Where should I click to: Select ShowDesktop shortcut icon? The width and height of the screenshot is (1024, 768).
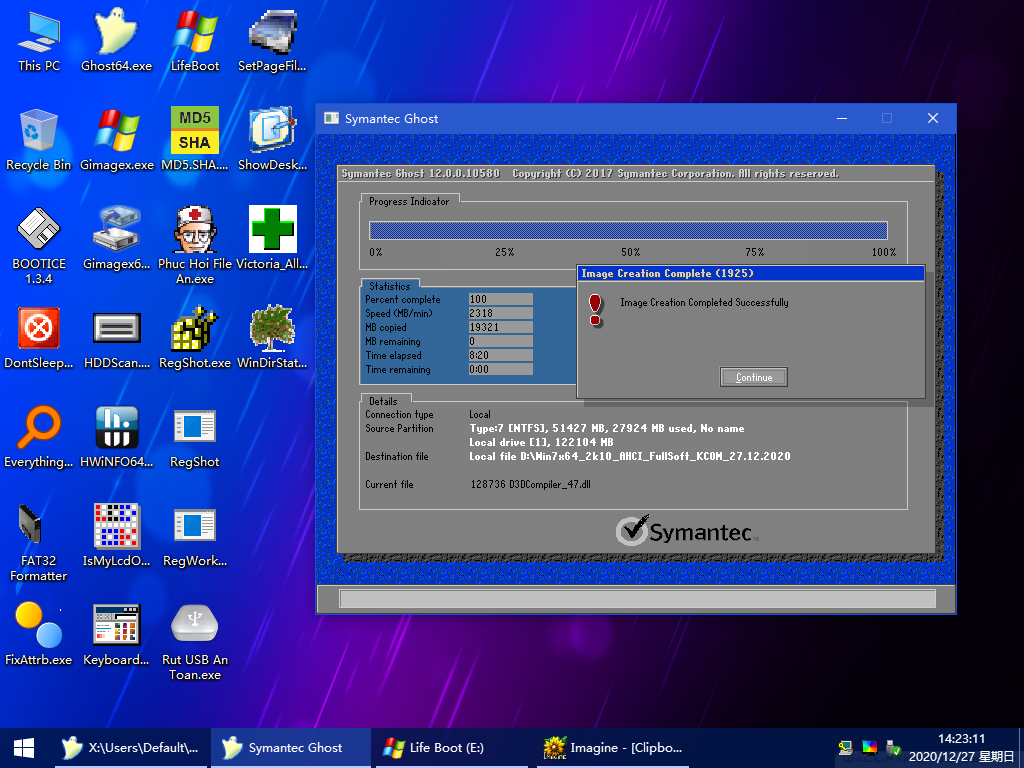[272, 140]
